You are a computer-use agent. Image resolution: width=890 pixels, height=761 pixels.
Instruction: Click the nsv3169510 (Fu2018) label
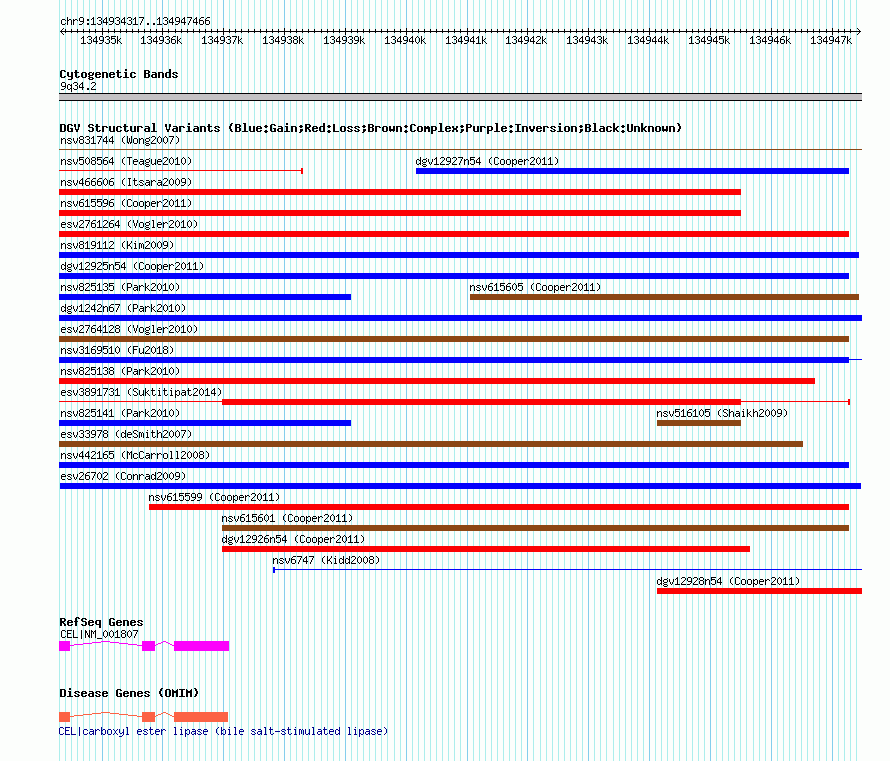pos(117,350)
